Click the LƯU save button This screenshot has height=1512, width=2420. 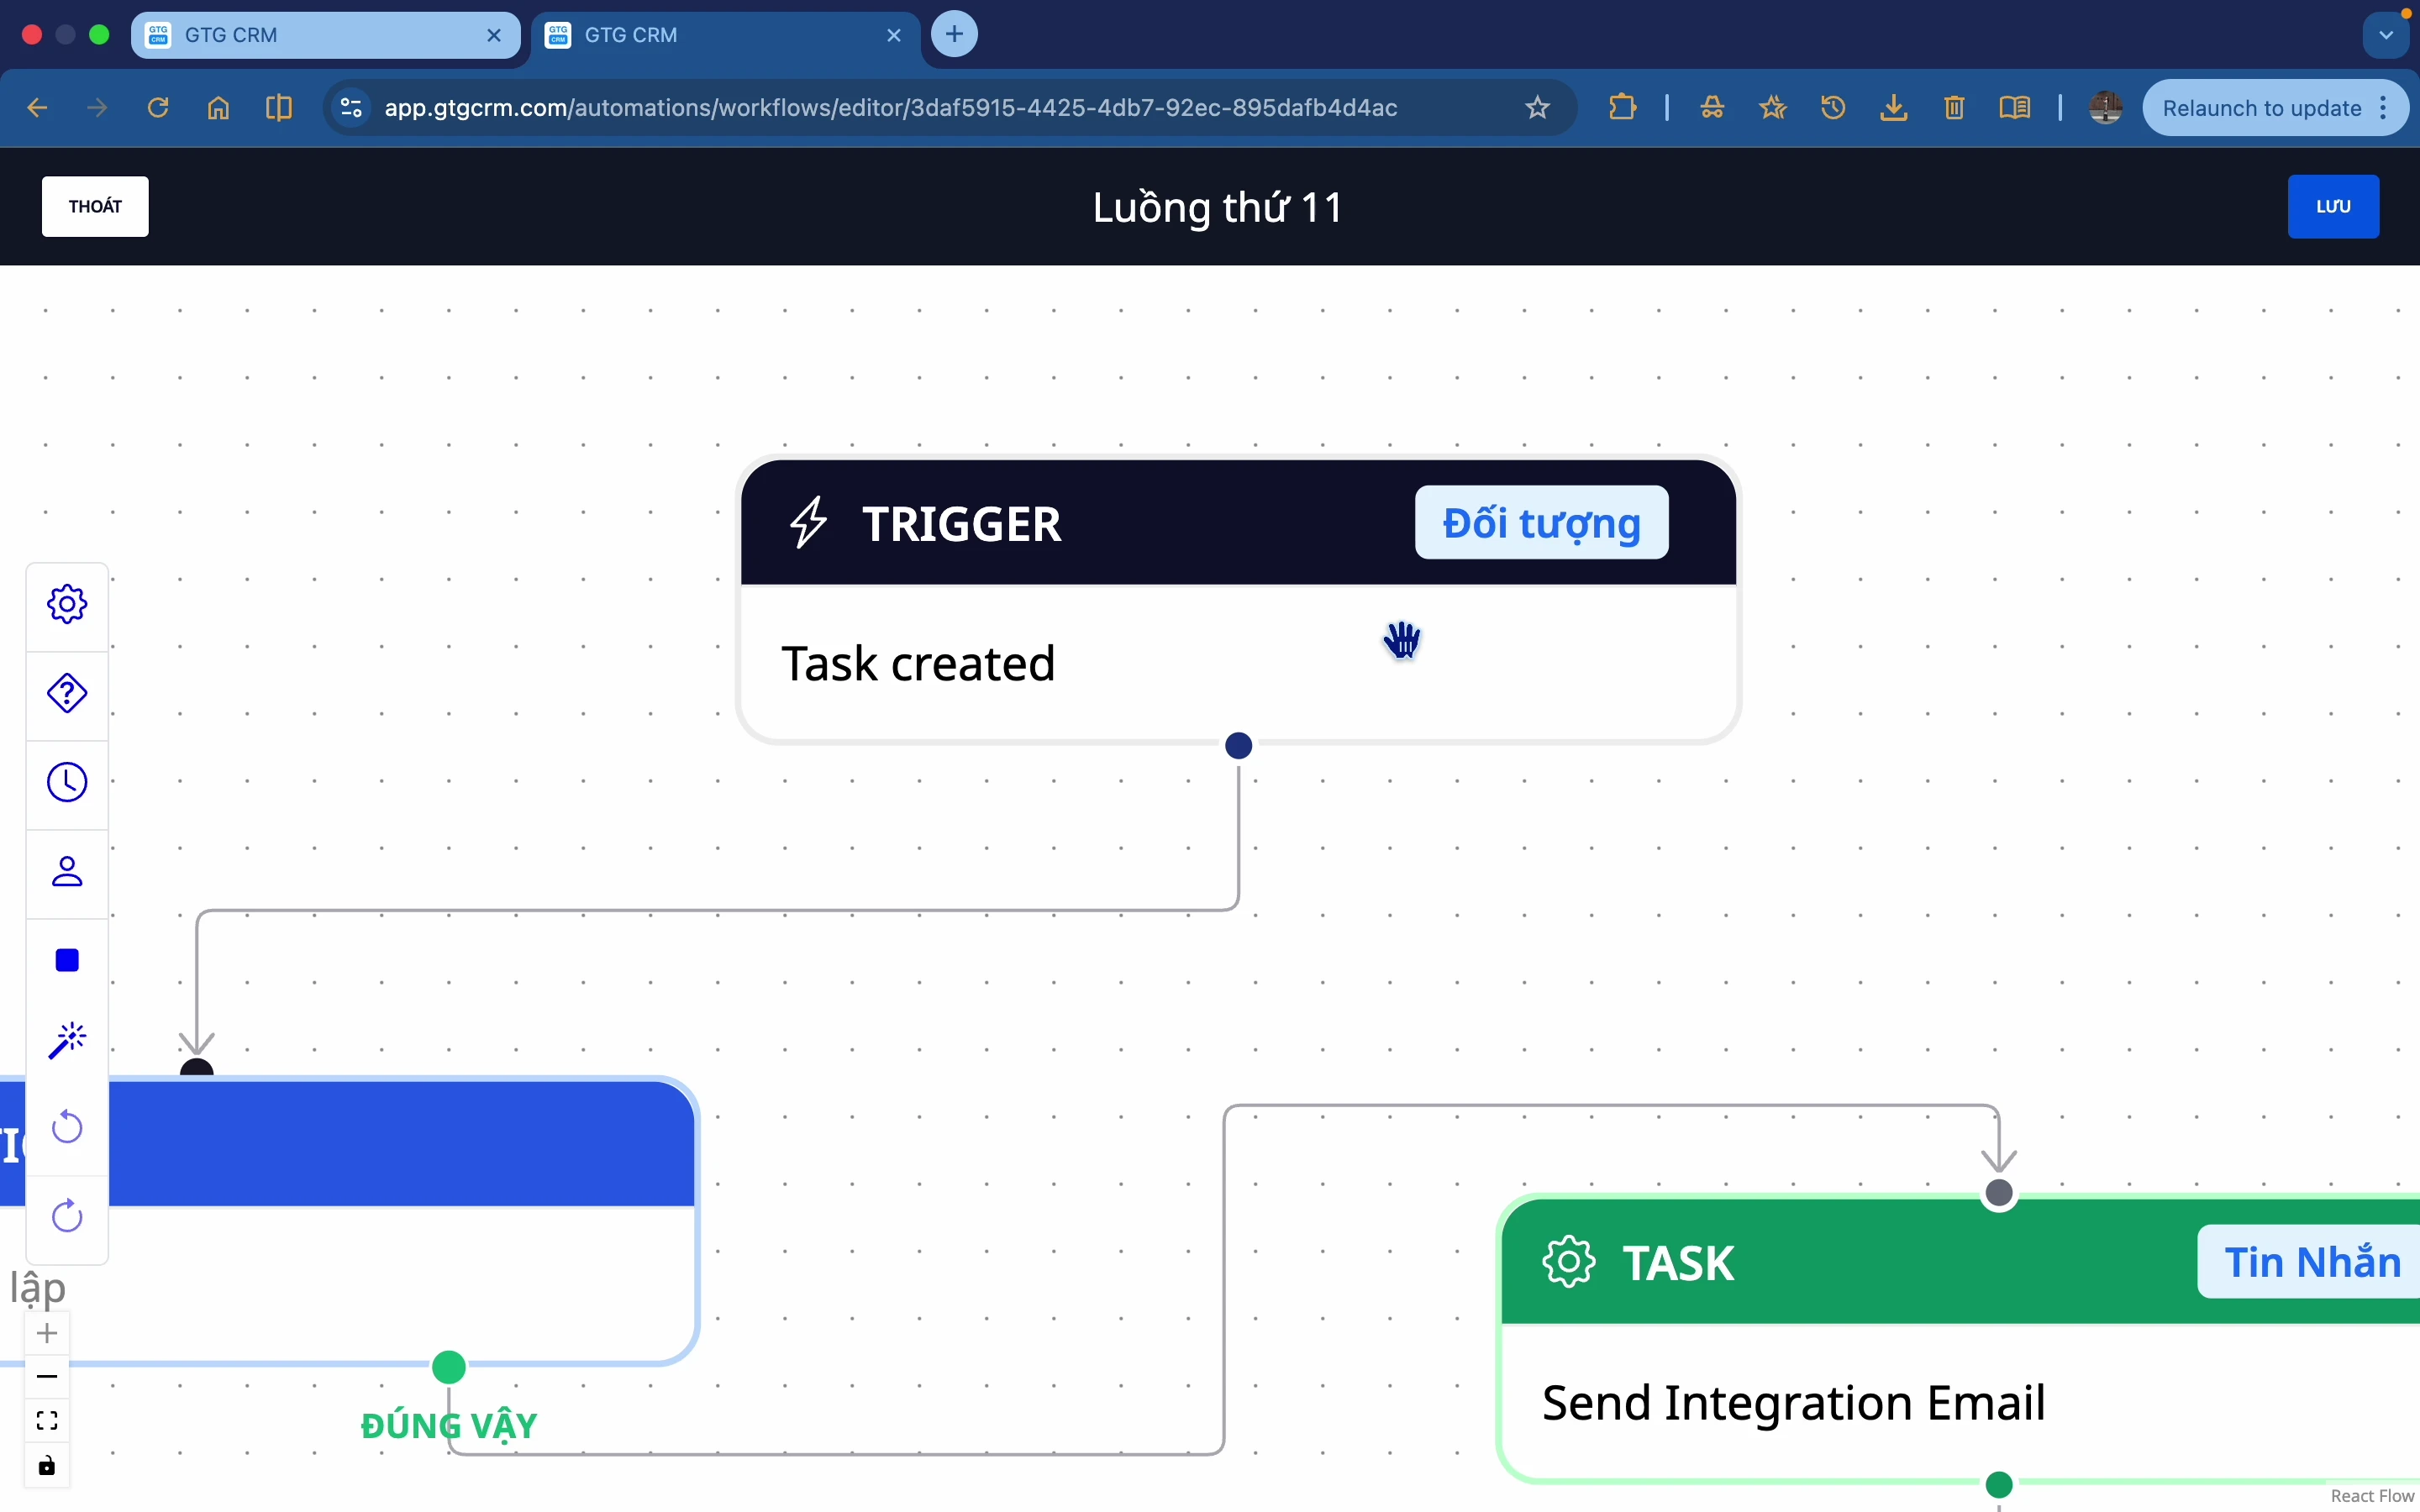[x=2332, y=207]
